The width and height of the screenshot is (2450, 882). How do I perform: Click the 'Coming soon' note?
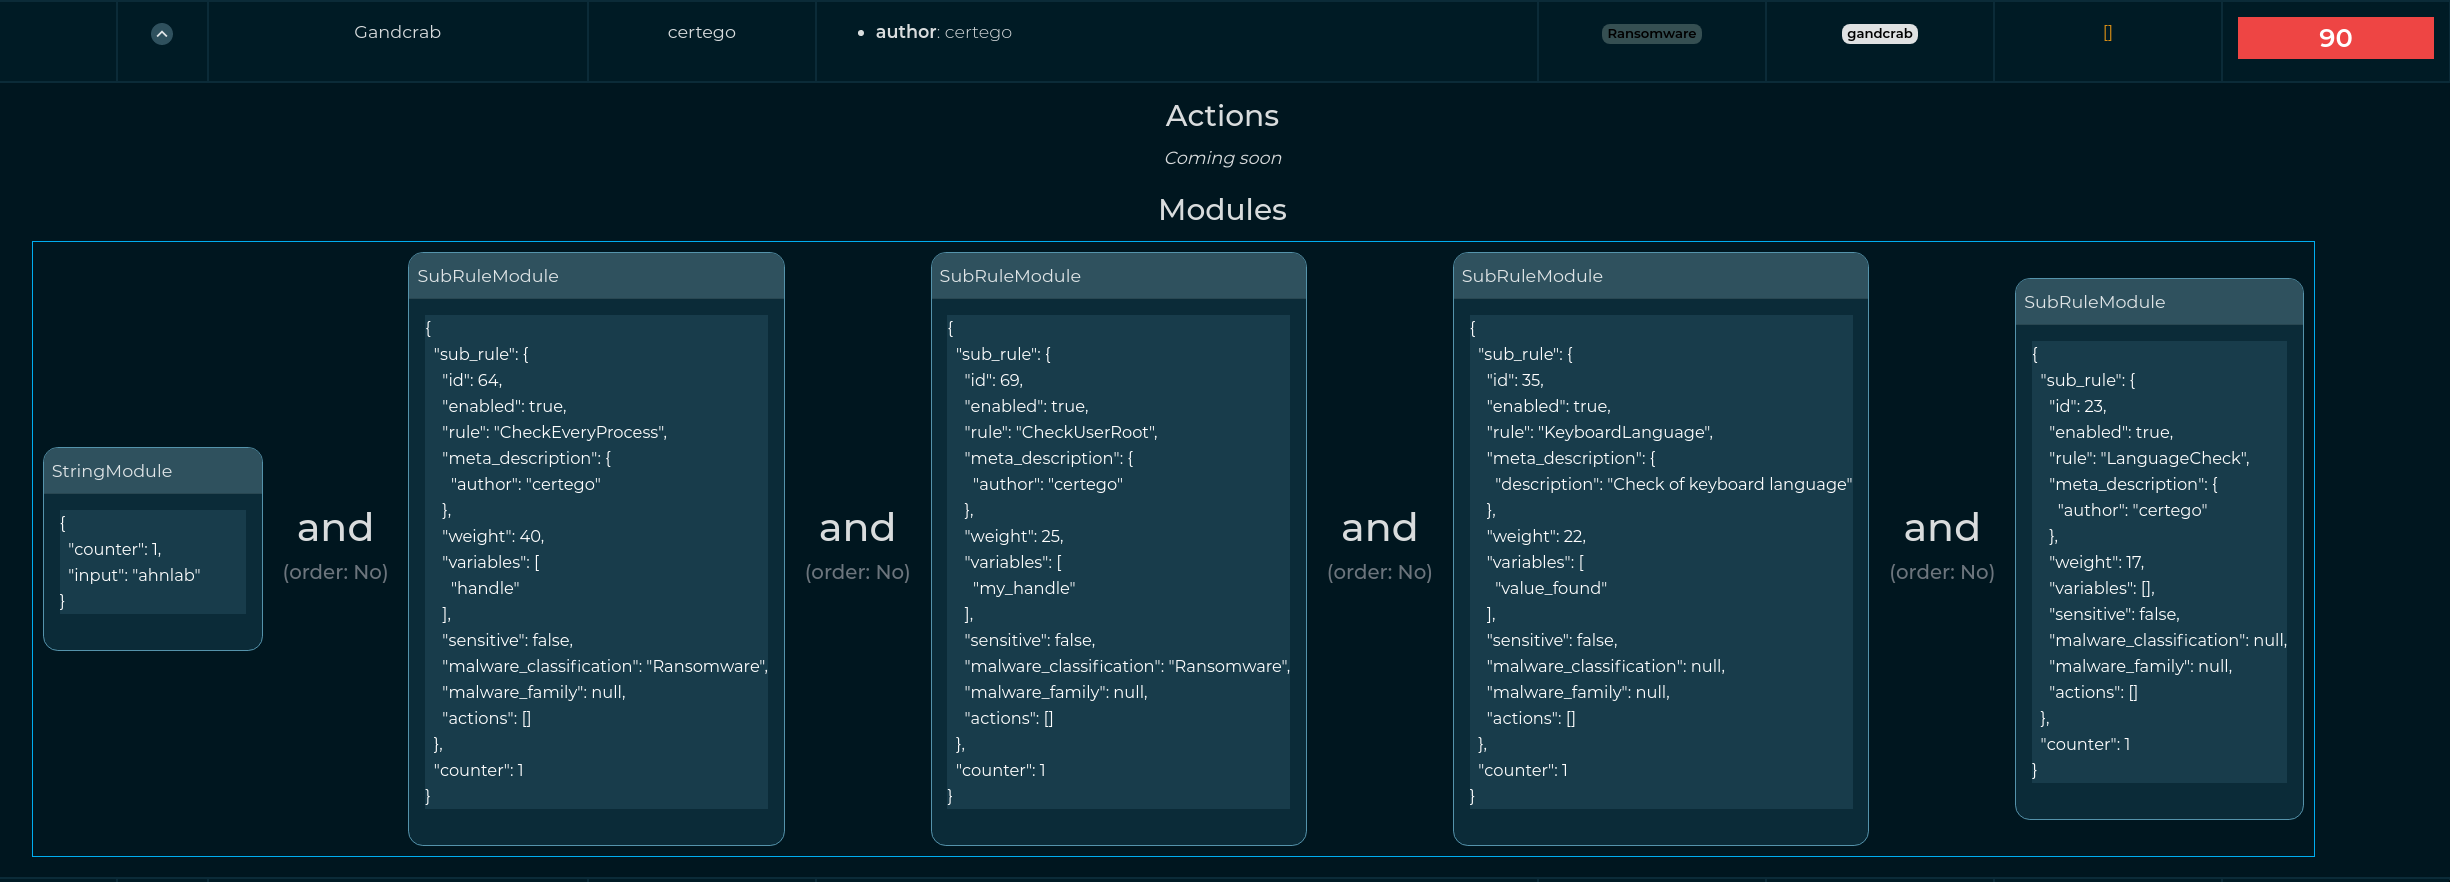[1222, 158]
